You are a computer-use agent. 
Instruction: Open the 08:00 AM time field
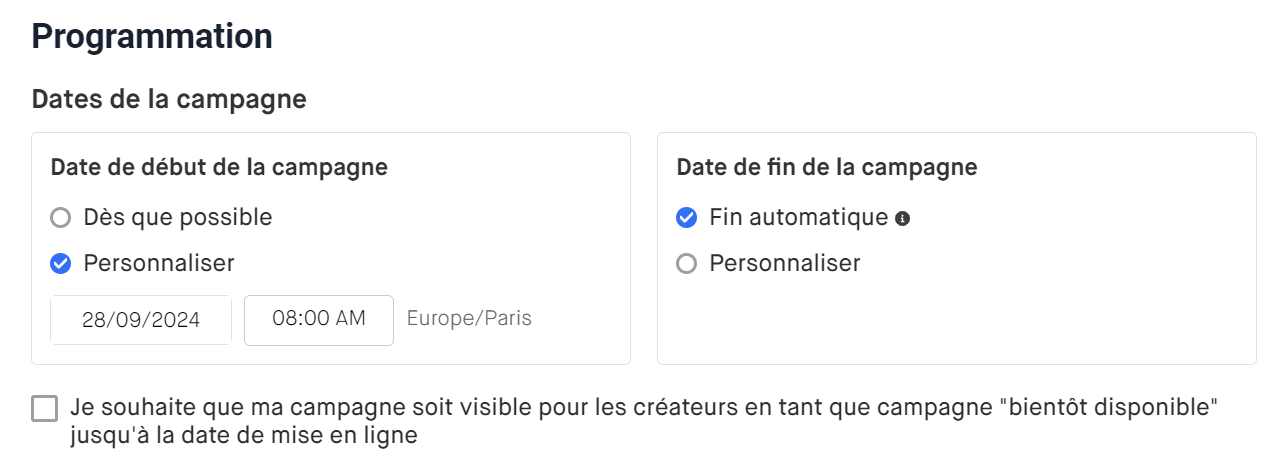click(x=318, y=319)
